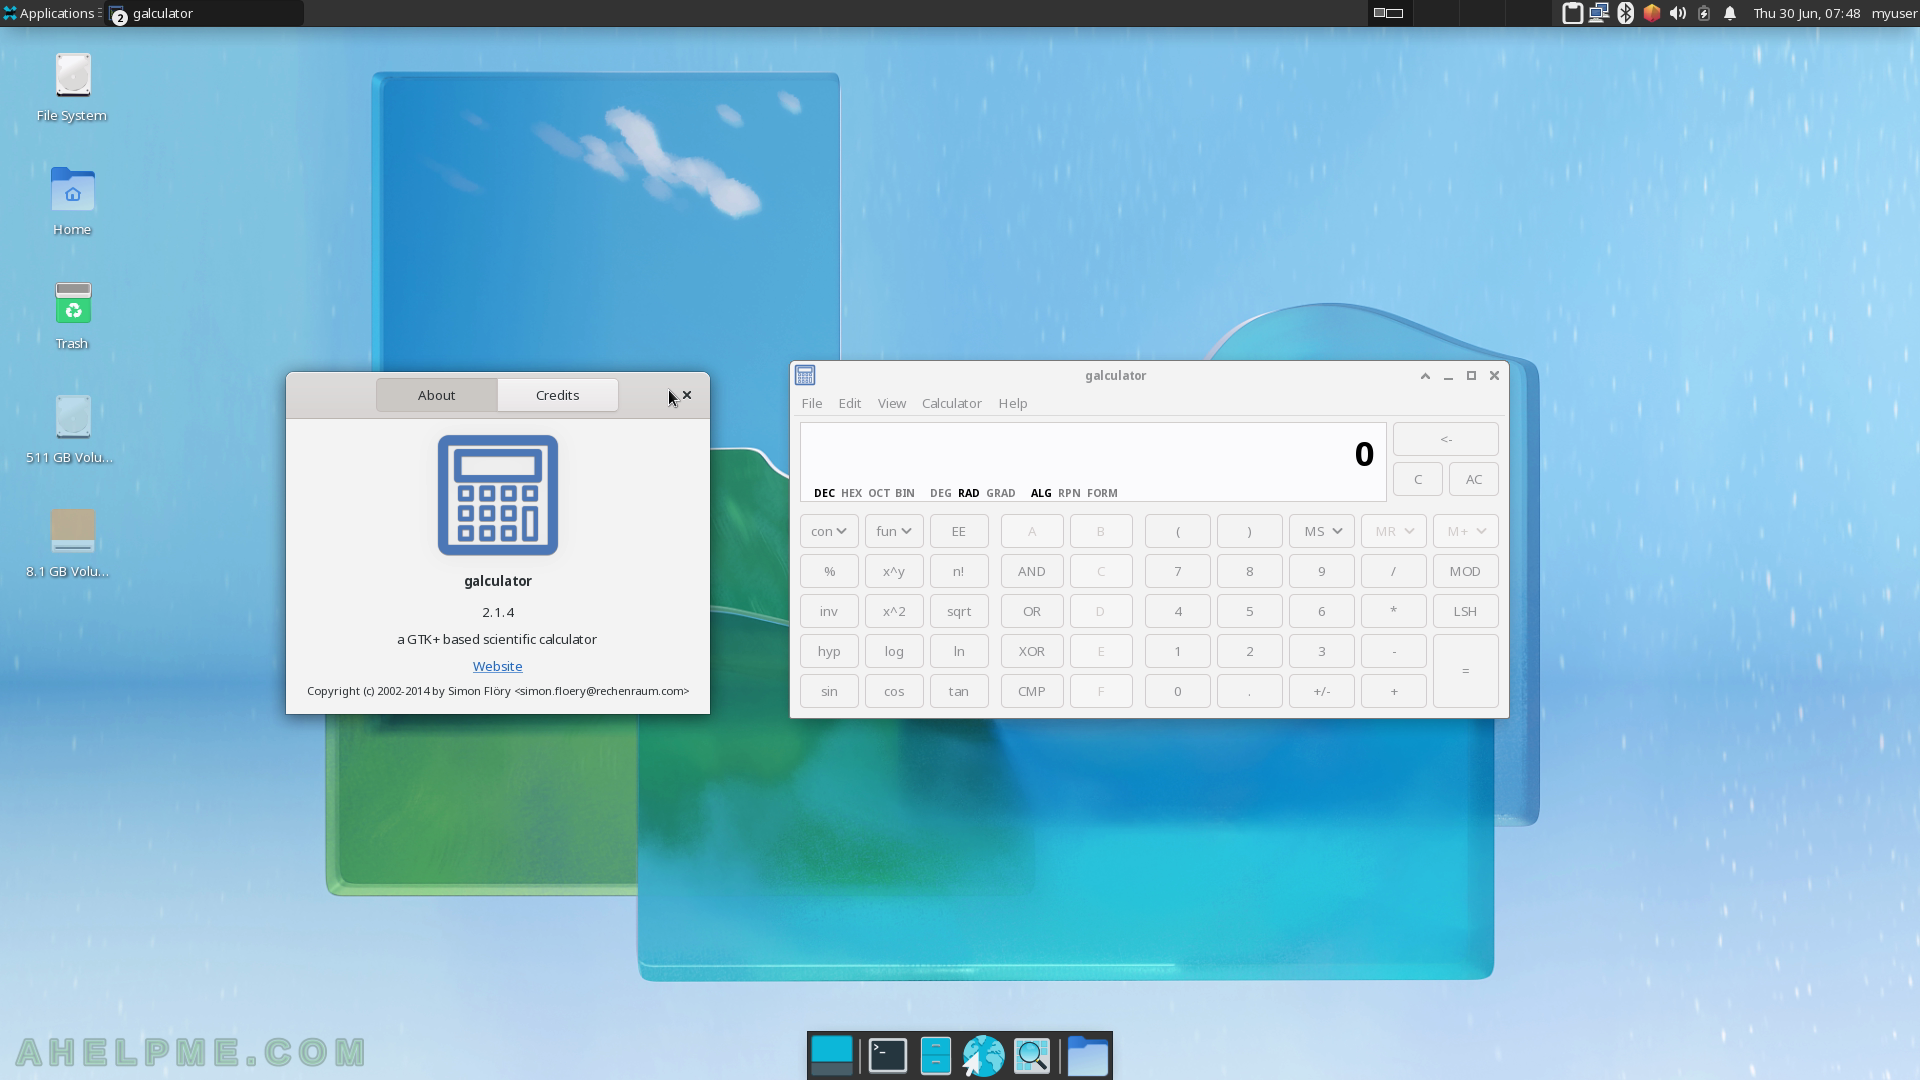Open the clock showing Thu 30 Jun
Screen dimensions: 1920x1080
pyautogui.click(x=1807, y=13)
